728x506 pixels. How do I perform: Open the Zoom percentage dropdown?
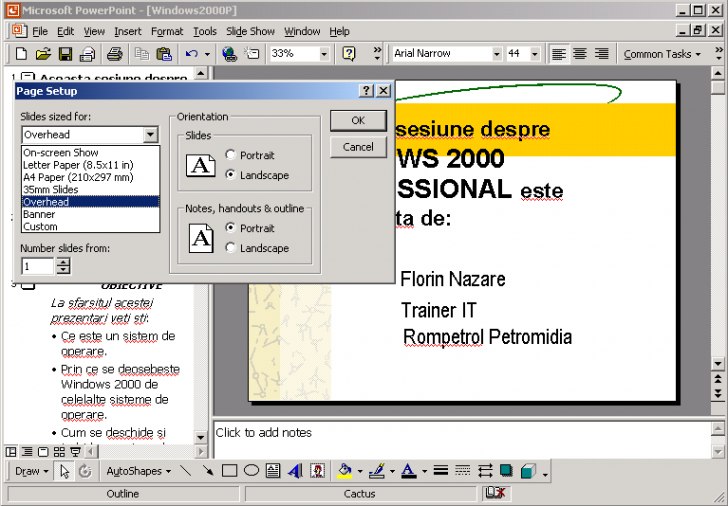[324, 54]
